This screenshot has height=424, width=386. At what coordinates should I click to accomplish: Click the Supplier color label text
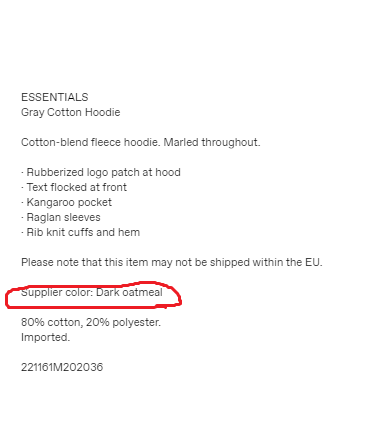pyautogui.click(x=57, y=292)
